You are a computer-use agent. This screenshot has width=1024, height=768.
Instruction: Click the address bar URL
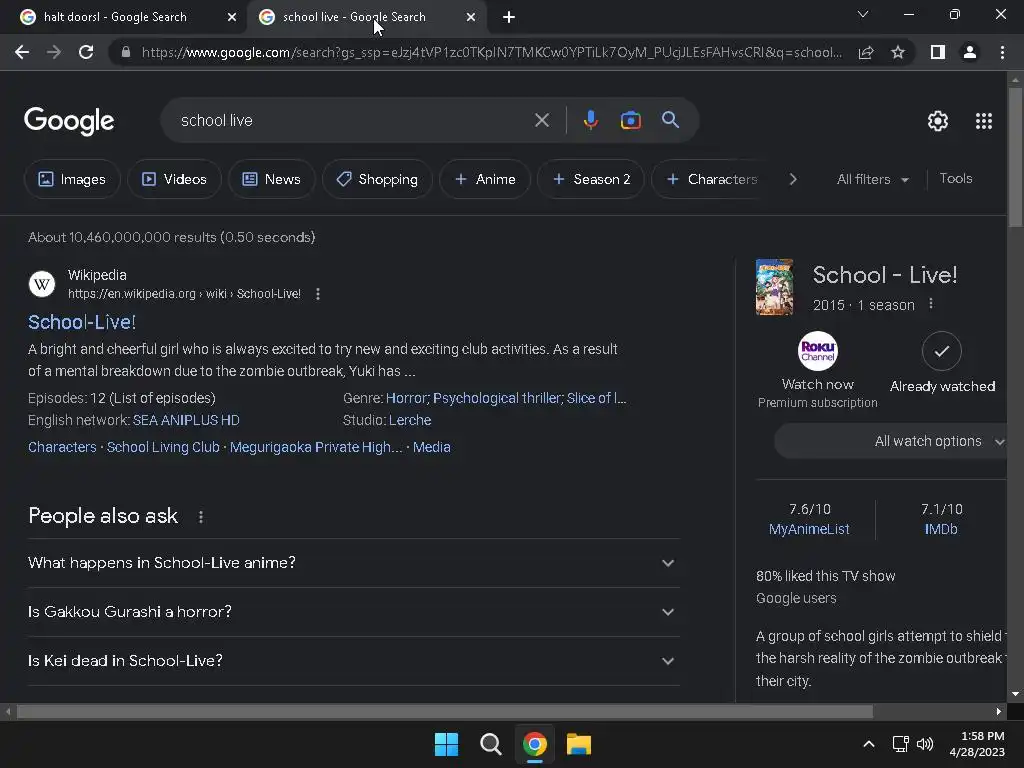491,52
